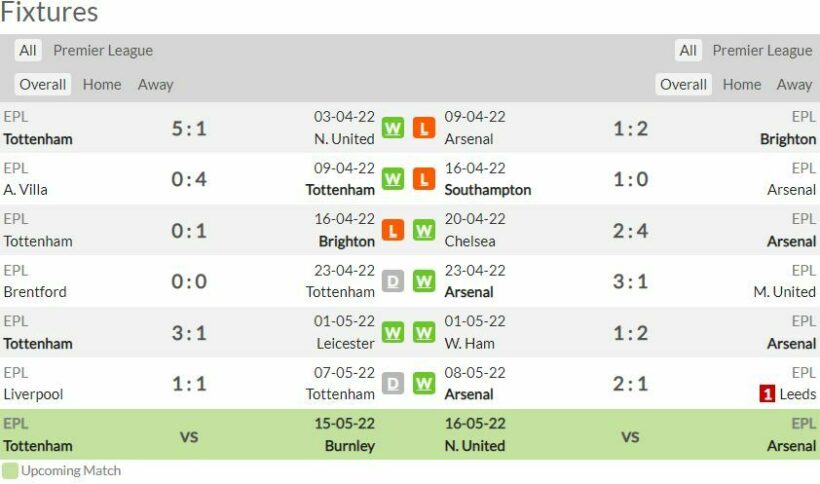Select left-side All competitions filter
The width and height of the screenshot is (820, 484).
click(28, 50)
